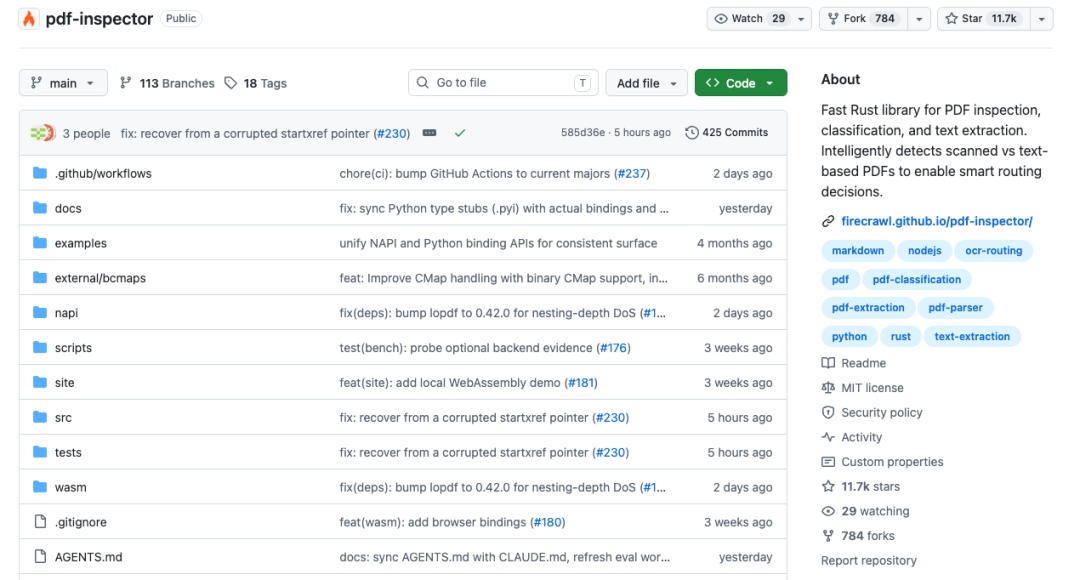Click the wasm folder icon
Screen dimensions: 1080x580
click(x=40, y=486)
